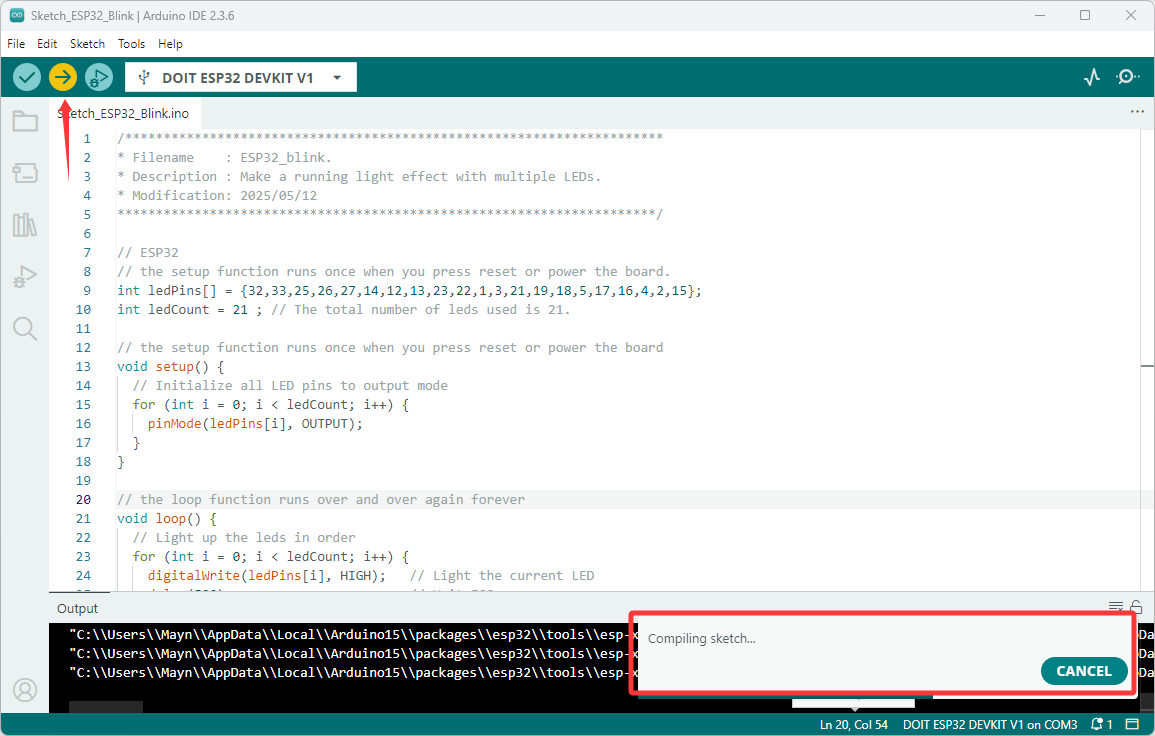Open the Tools menu

coord(131,43)
